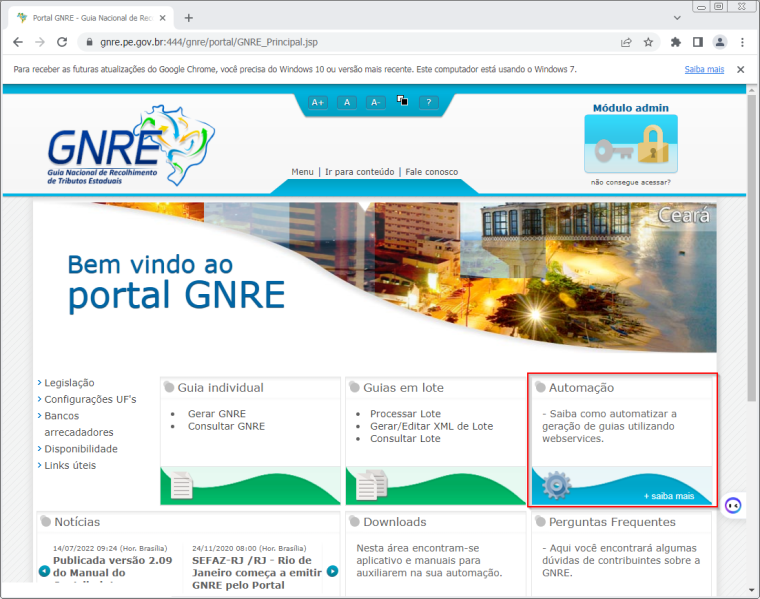
Task: Open Gerar GNRE link
Action: click(217, 414)
